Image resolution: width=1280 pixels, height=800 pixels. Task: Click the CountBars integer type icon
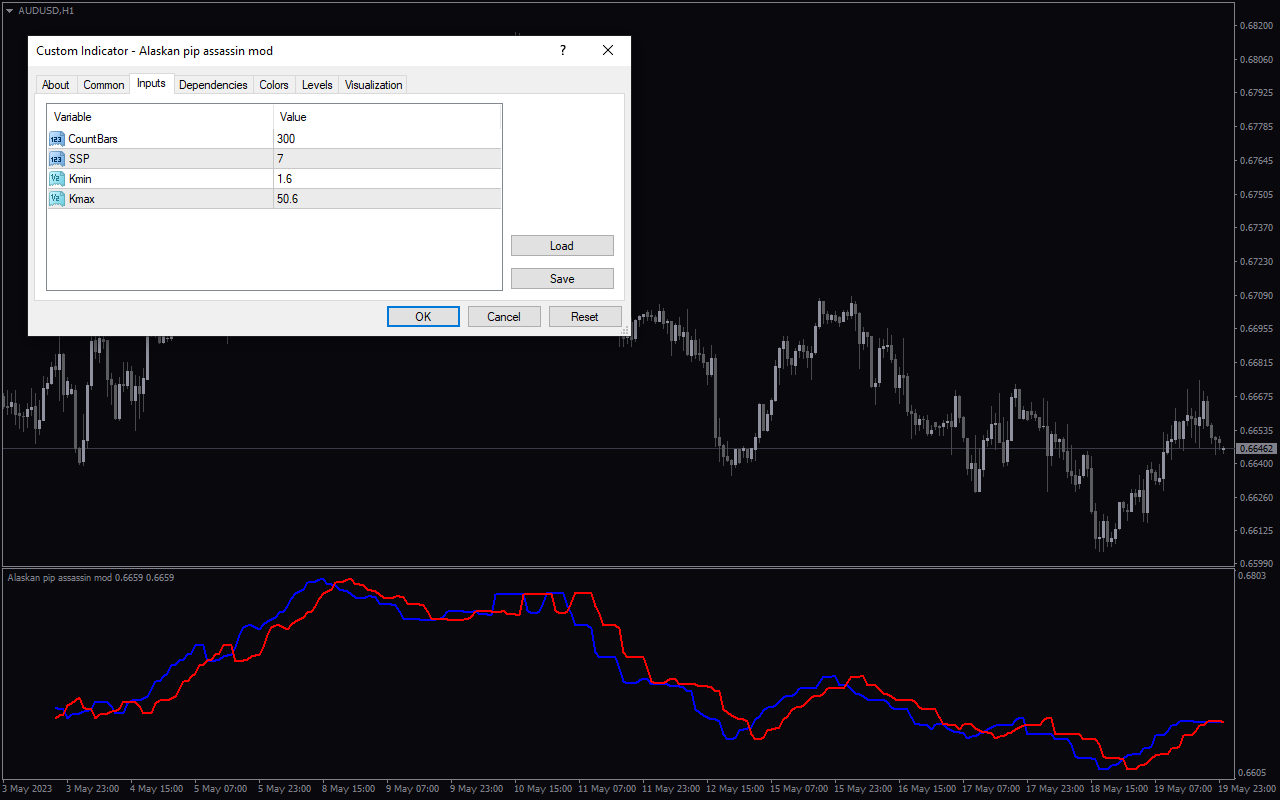tap(56, 139)
